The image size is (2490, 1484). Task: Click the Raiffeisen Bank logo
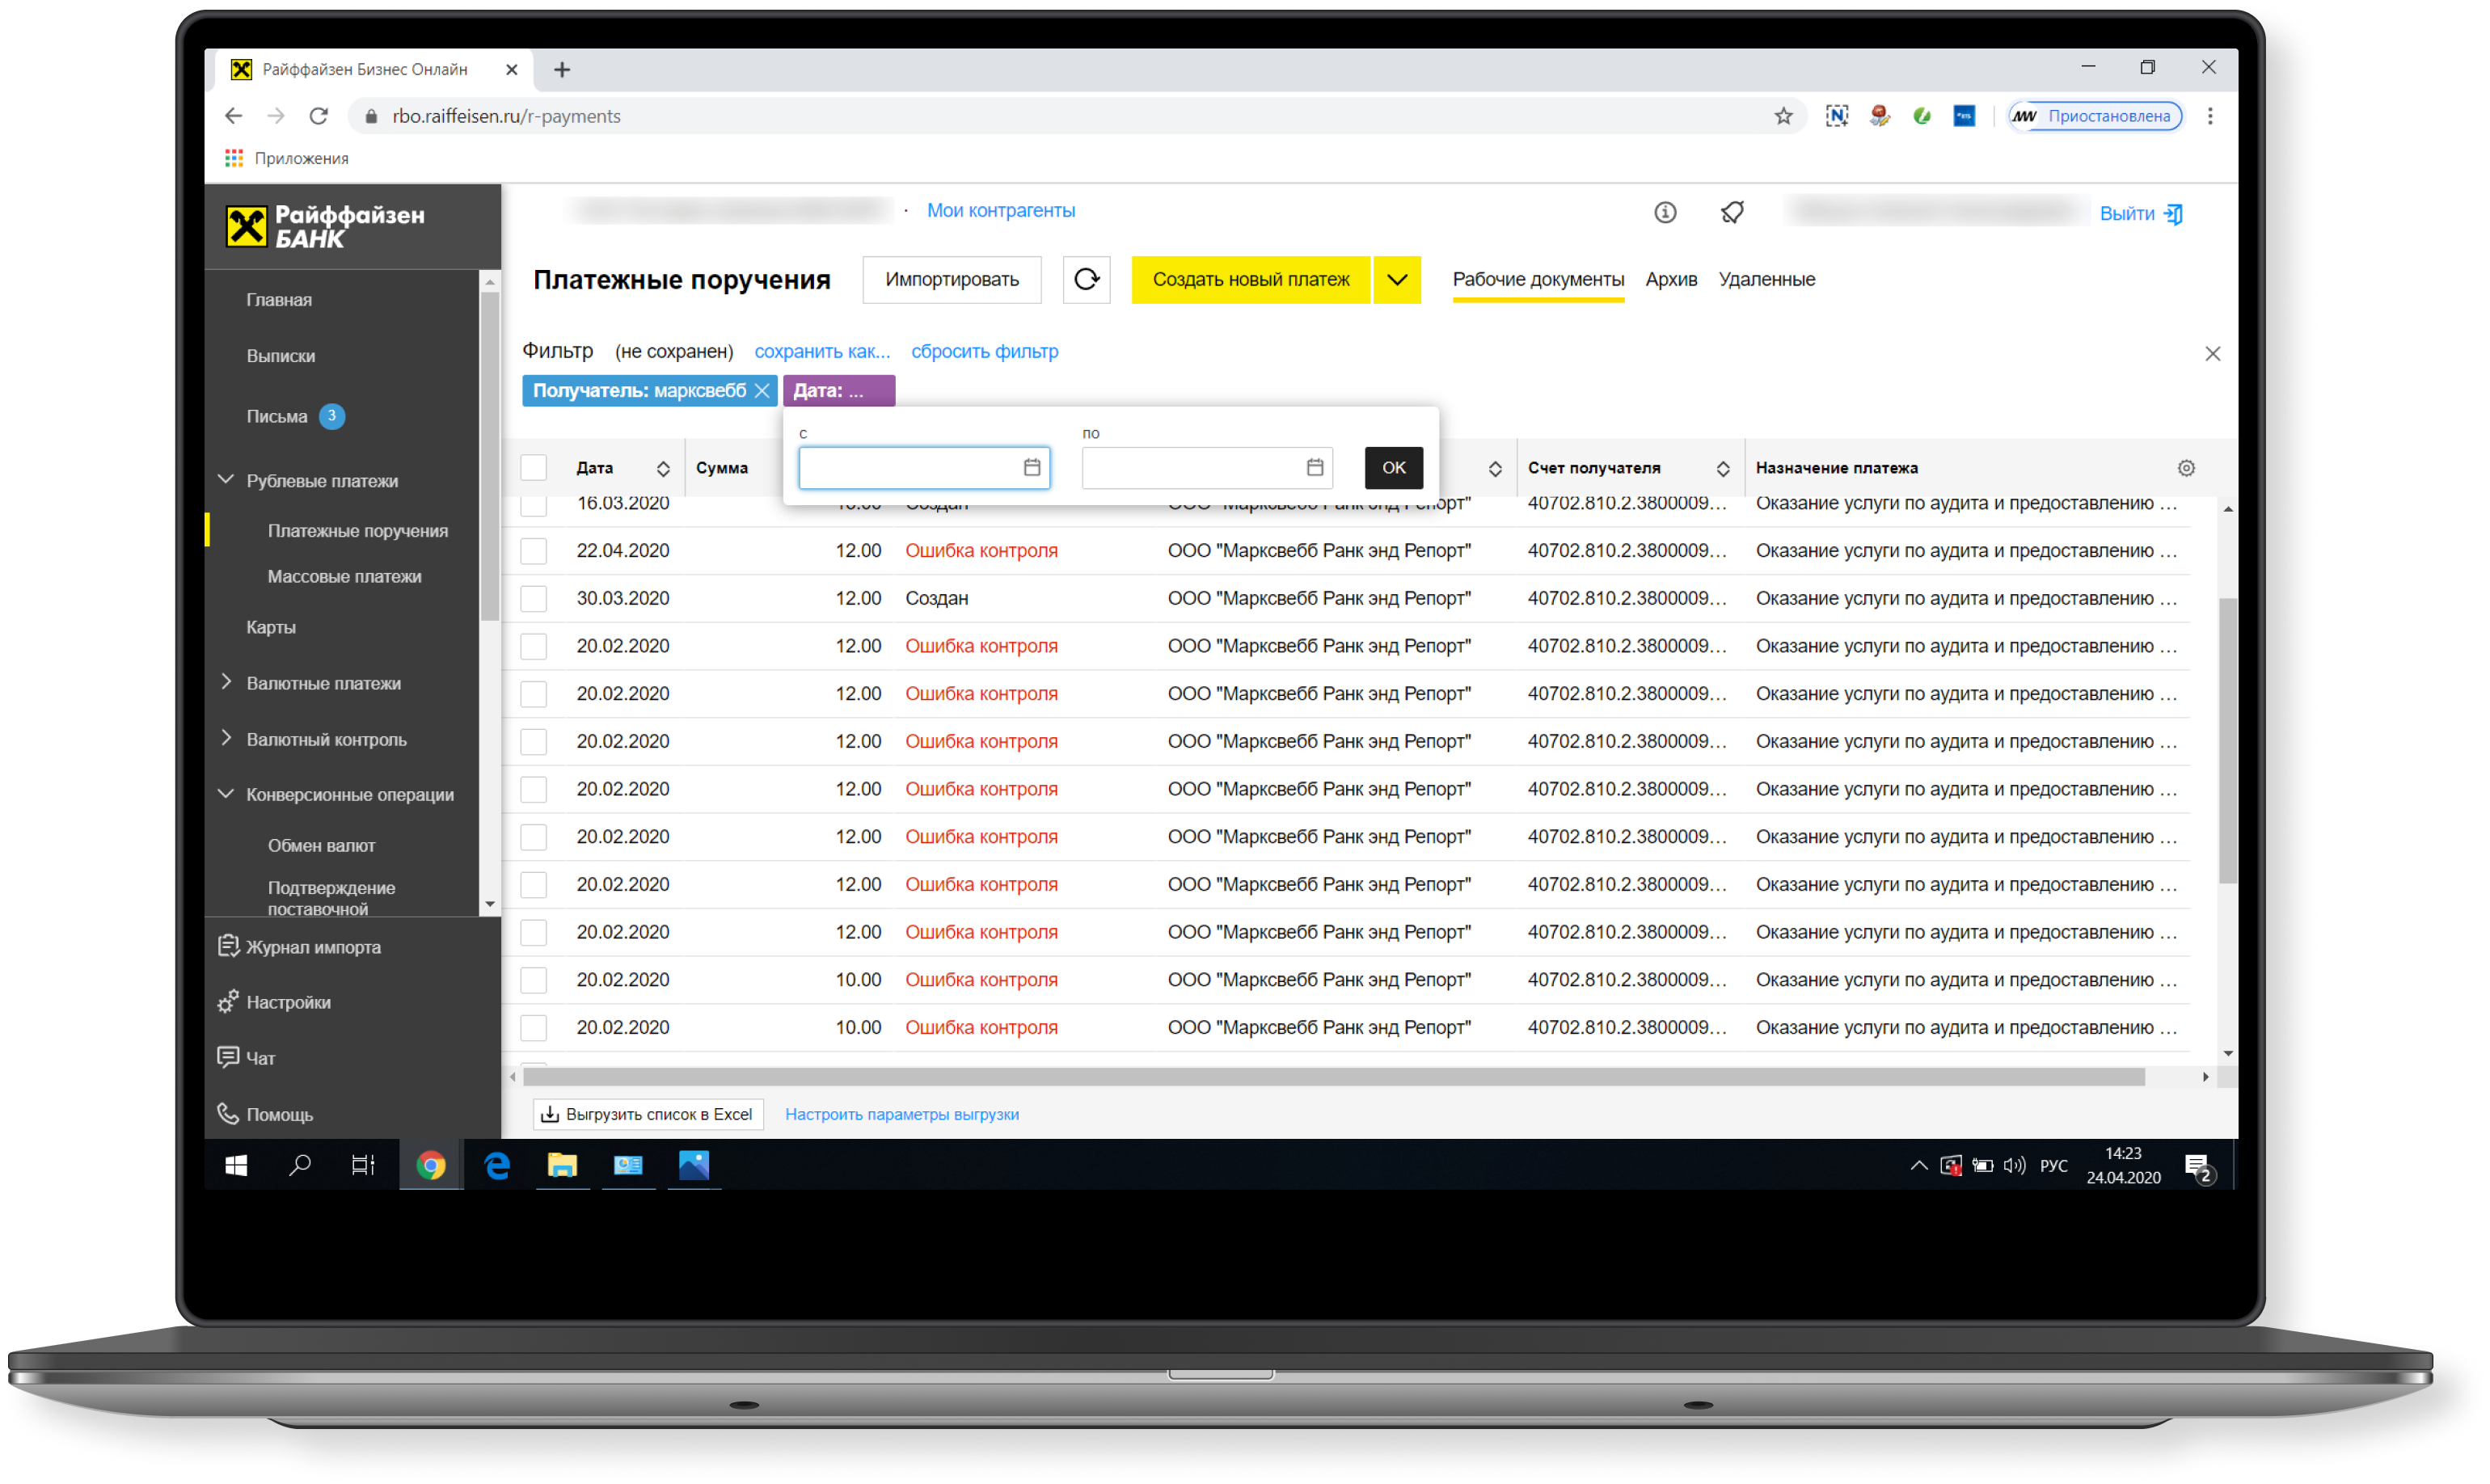pos(325,226)
